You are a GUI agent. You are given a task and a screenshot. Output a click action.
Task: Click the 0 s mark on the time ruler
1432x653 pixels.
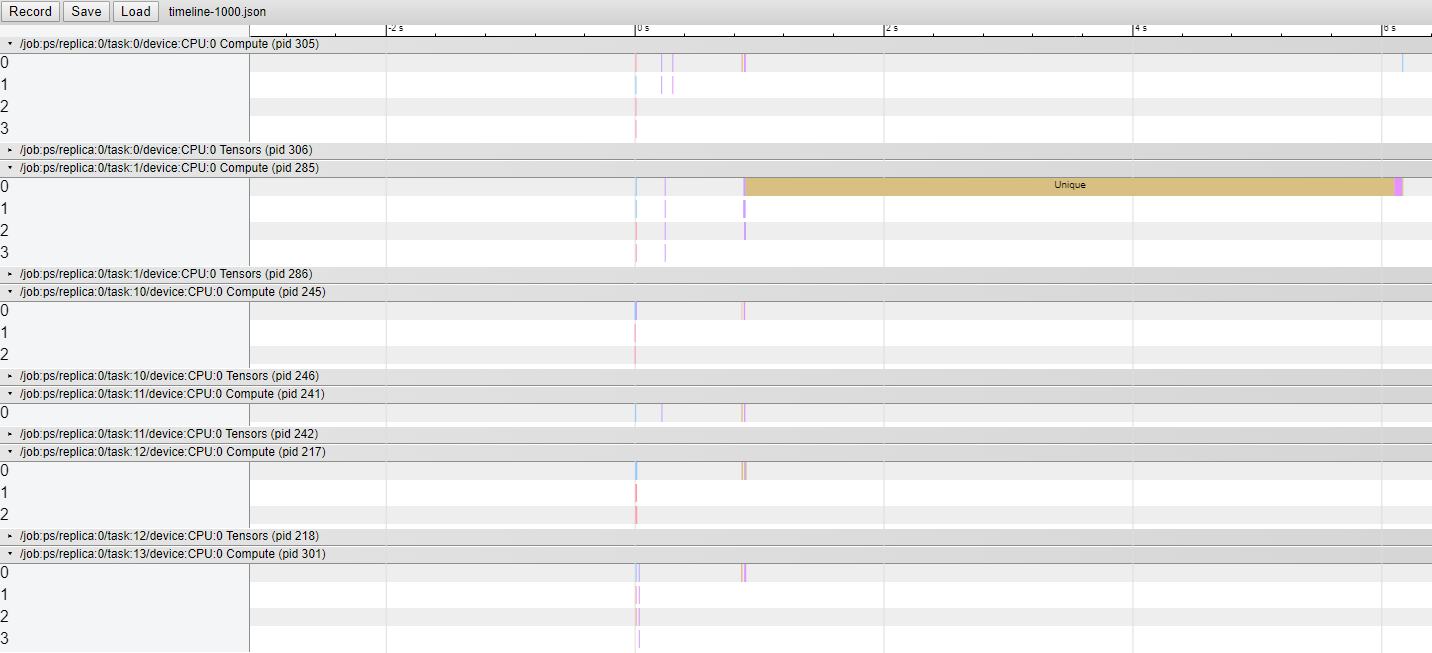(x=639, y=29)
